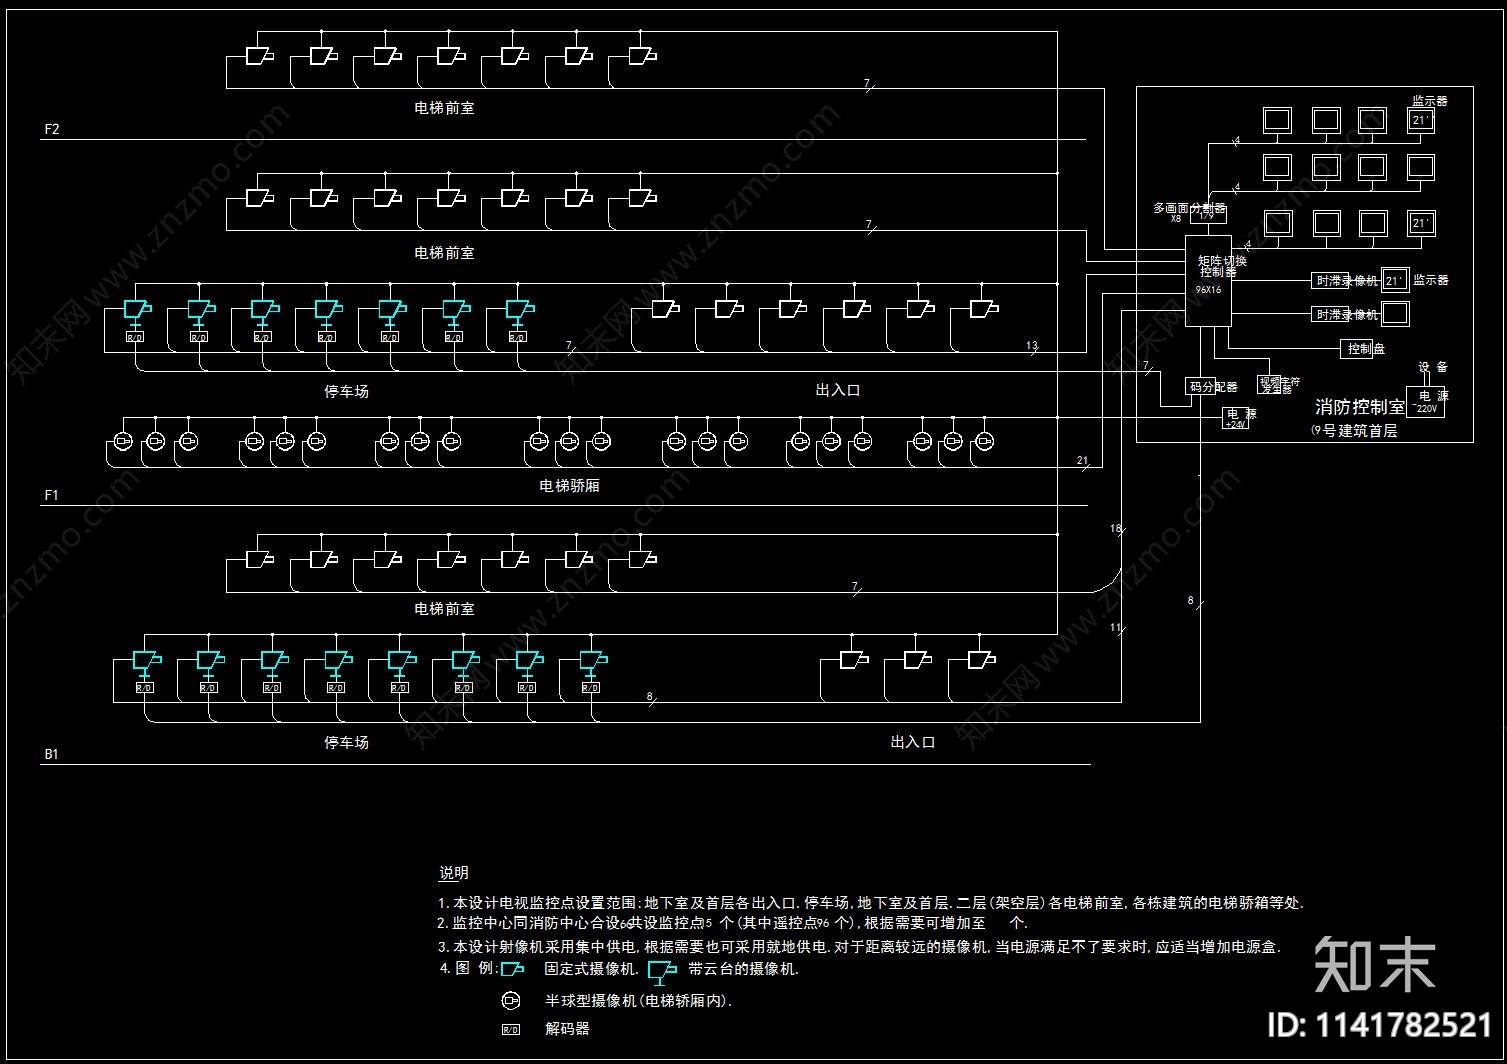
Task: Click the cable count label 11
Action: [x=1116, y=628]
